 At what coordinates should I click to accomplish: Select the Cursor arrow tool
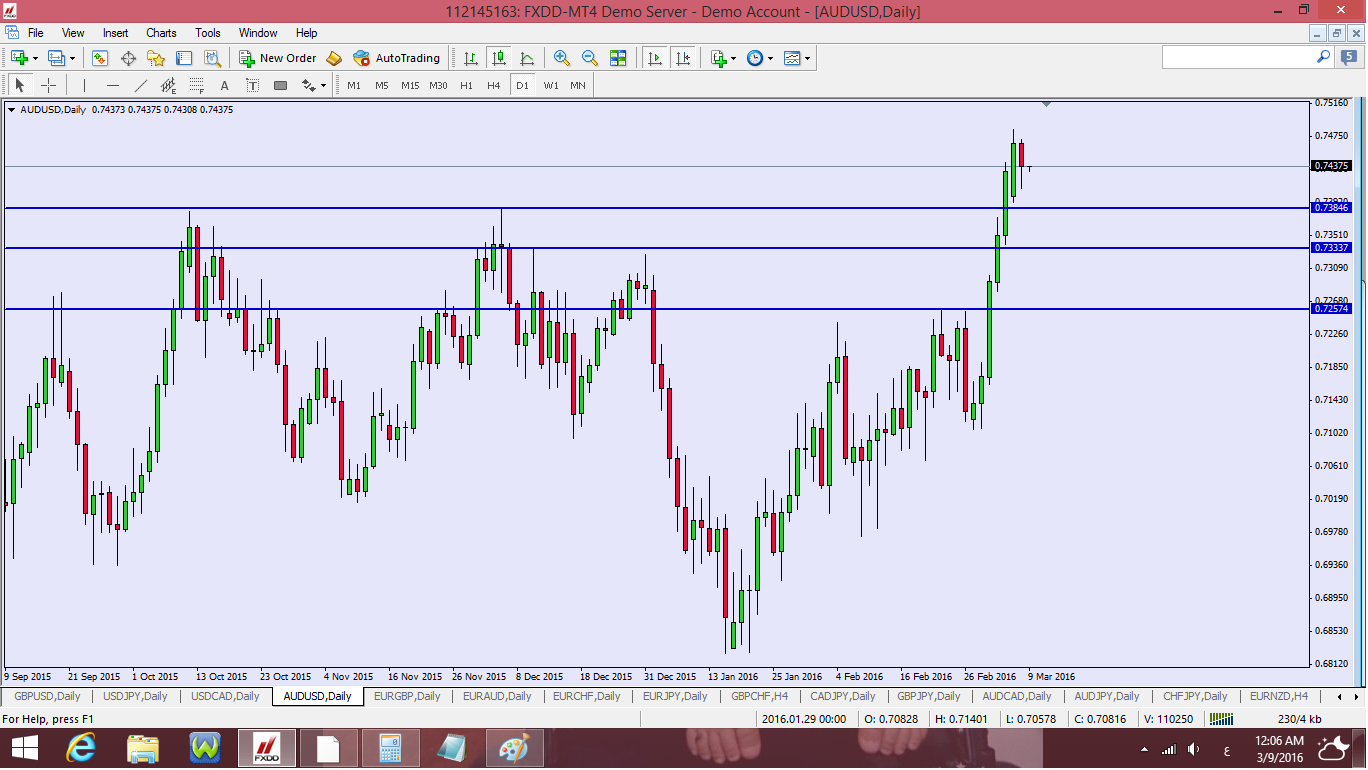click(x=19, y=85)
